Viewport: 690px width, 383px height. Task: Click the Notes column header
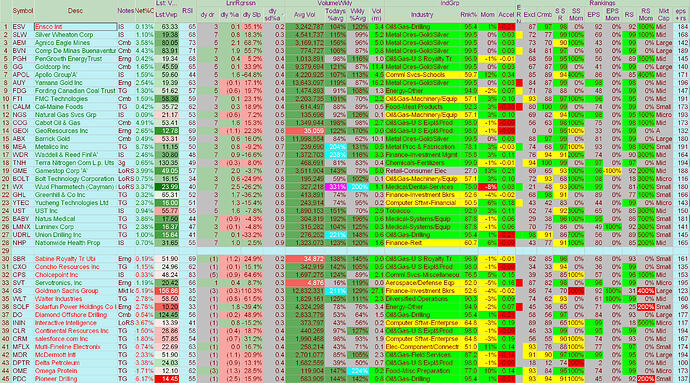pyautogui.click(x=125, y=11)
